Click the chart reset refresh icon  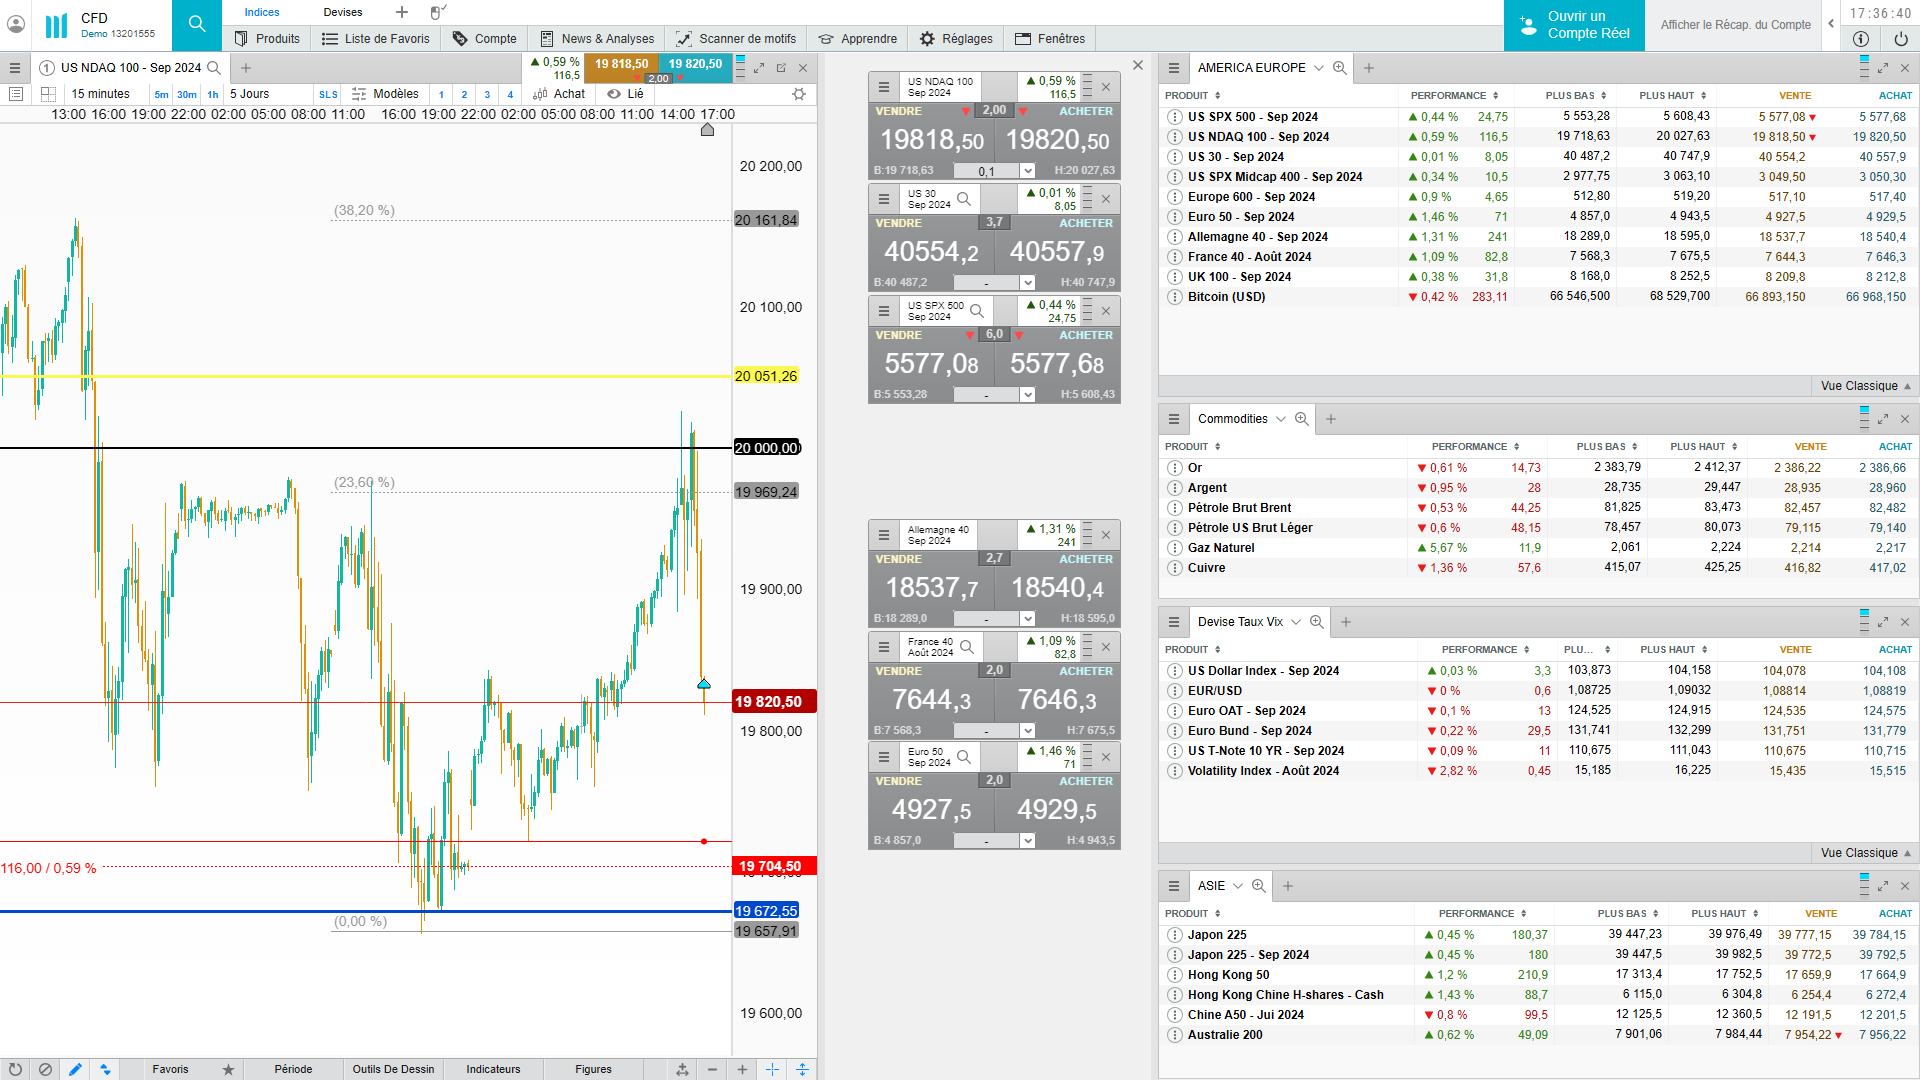point(15,1069)
